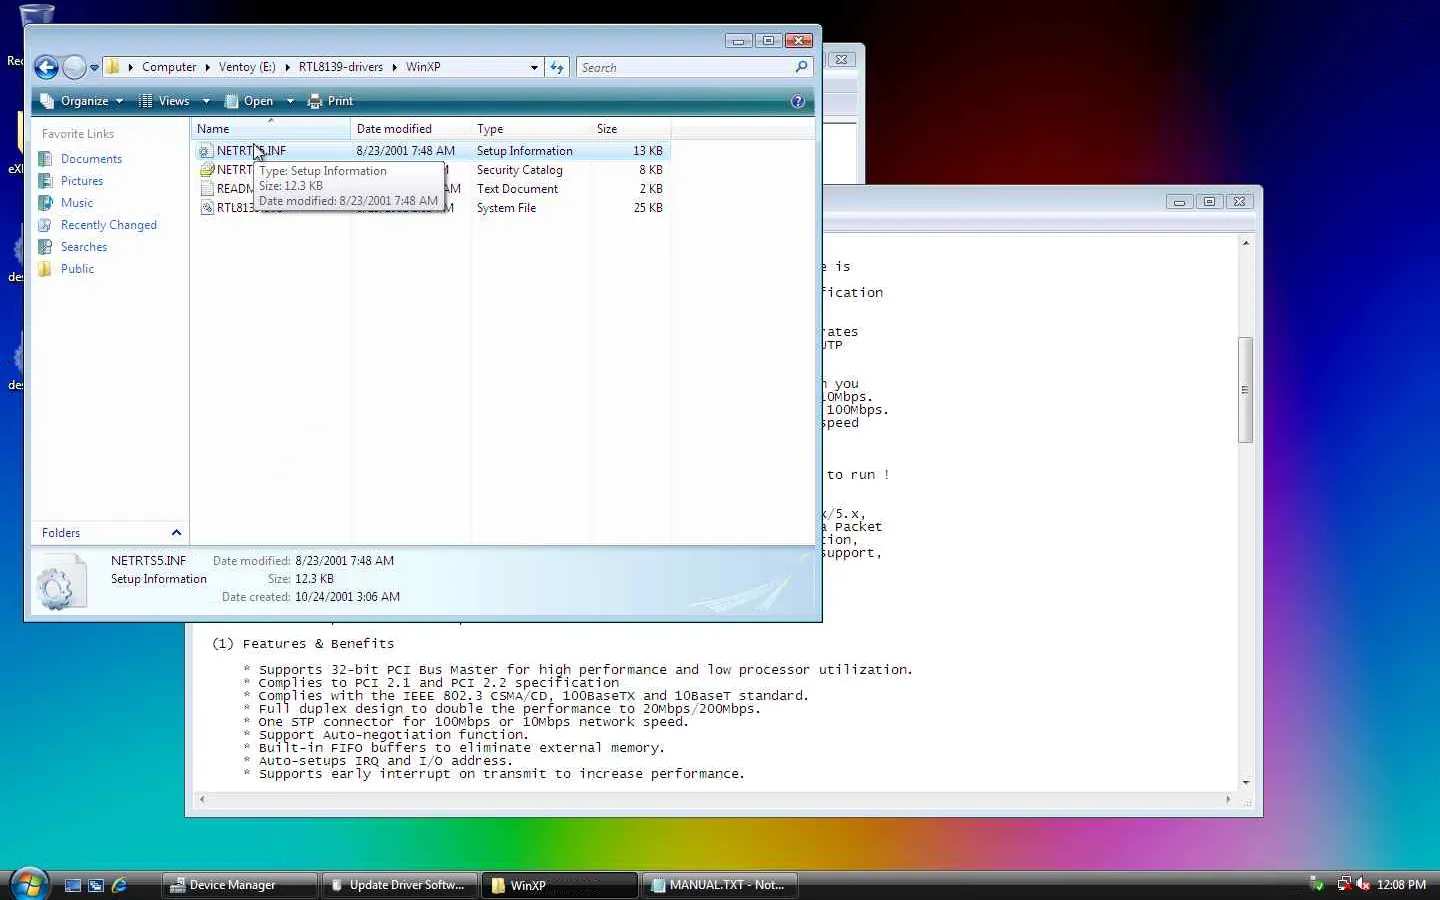Sort by the Size column header
This screenshot has height=900, width=1440.
tap(630, 129)
